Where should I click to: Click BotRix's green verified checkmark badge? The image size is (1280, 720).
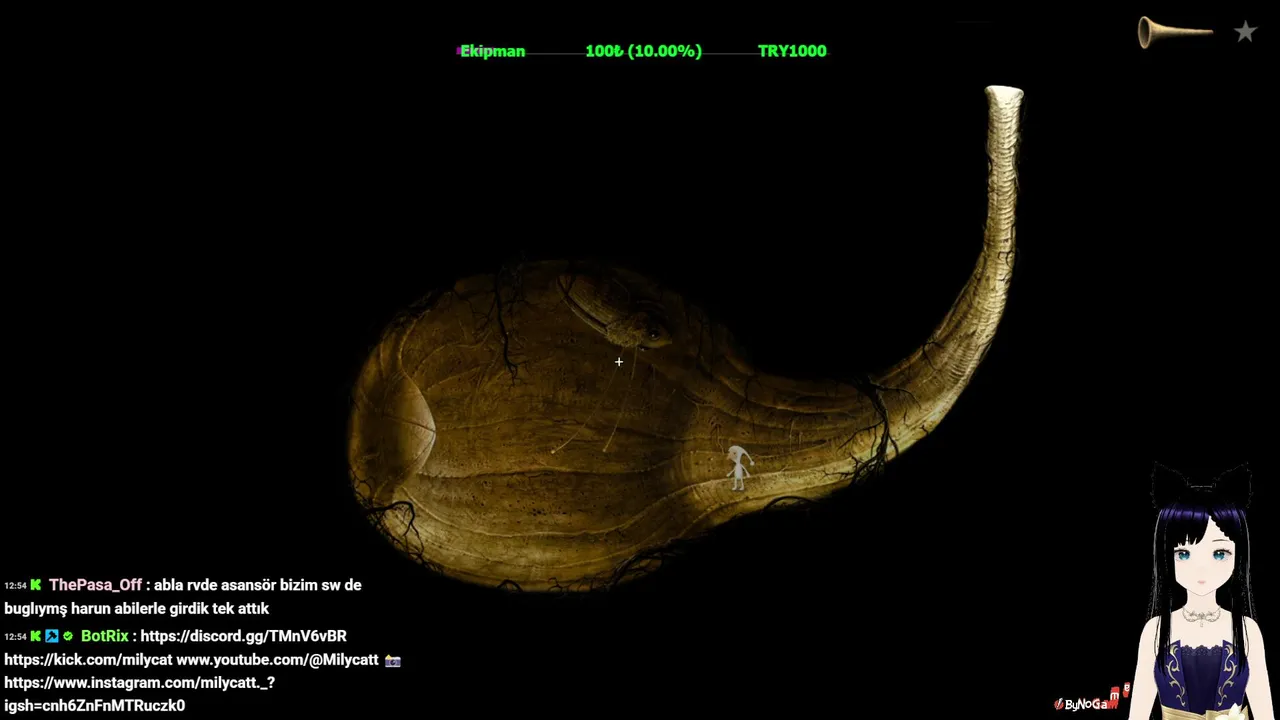coord(68,636)
